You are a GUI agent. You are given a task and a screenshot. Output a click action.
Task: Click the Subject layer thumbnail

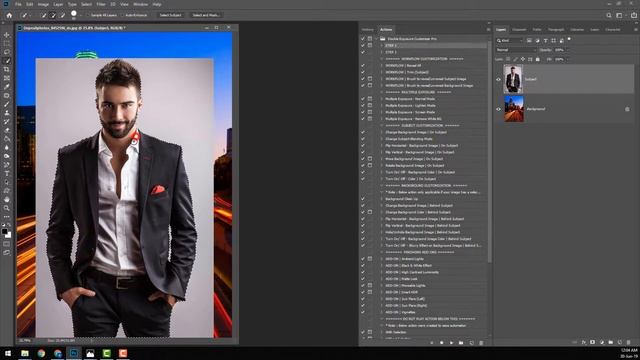pyautogui.click(x=513, y=79)
